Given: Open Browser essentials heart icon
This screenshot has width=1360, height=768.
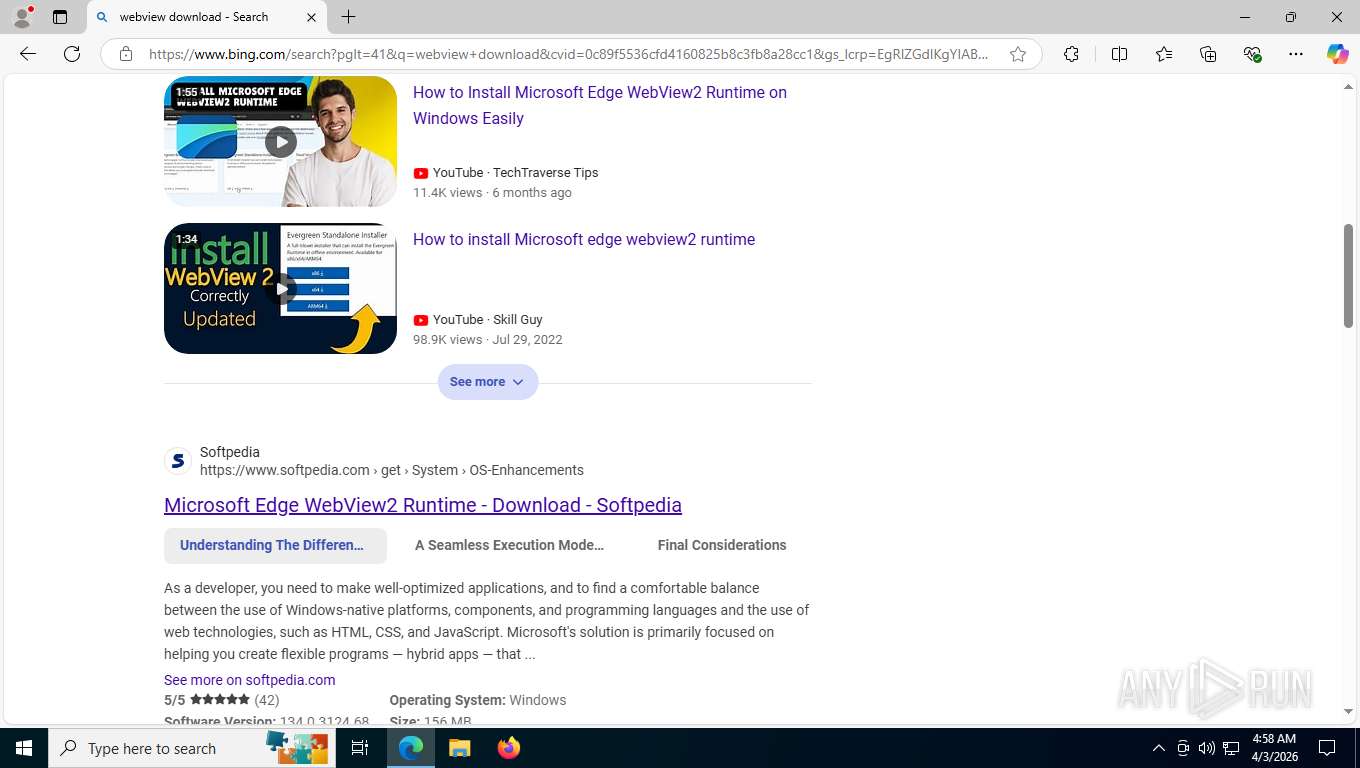Looking at the screenshot, I should tap(1252, 54).
